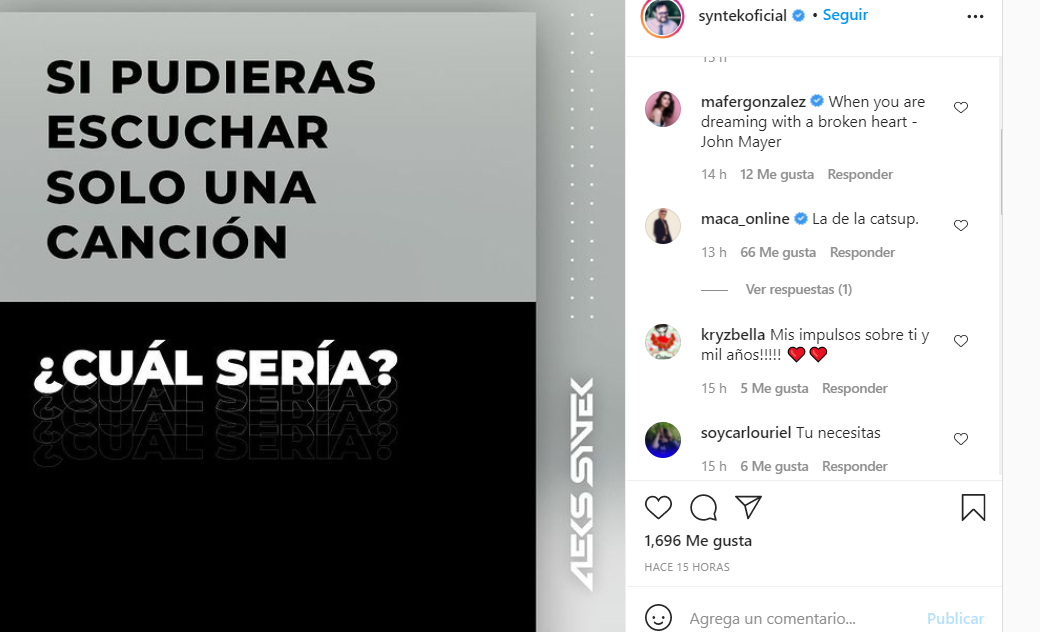Screen dimensions: 1040x632
Task: Open mafergonzalez avatar
Action: (663, 109)
